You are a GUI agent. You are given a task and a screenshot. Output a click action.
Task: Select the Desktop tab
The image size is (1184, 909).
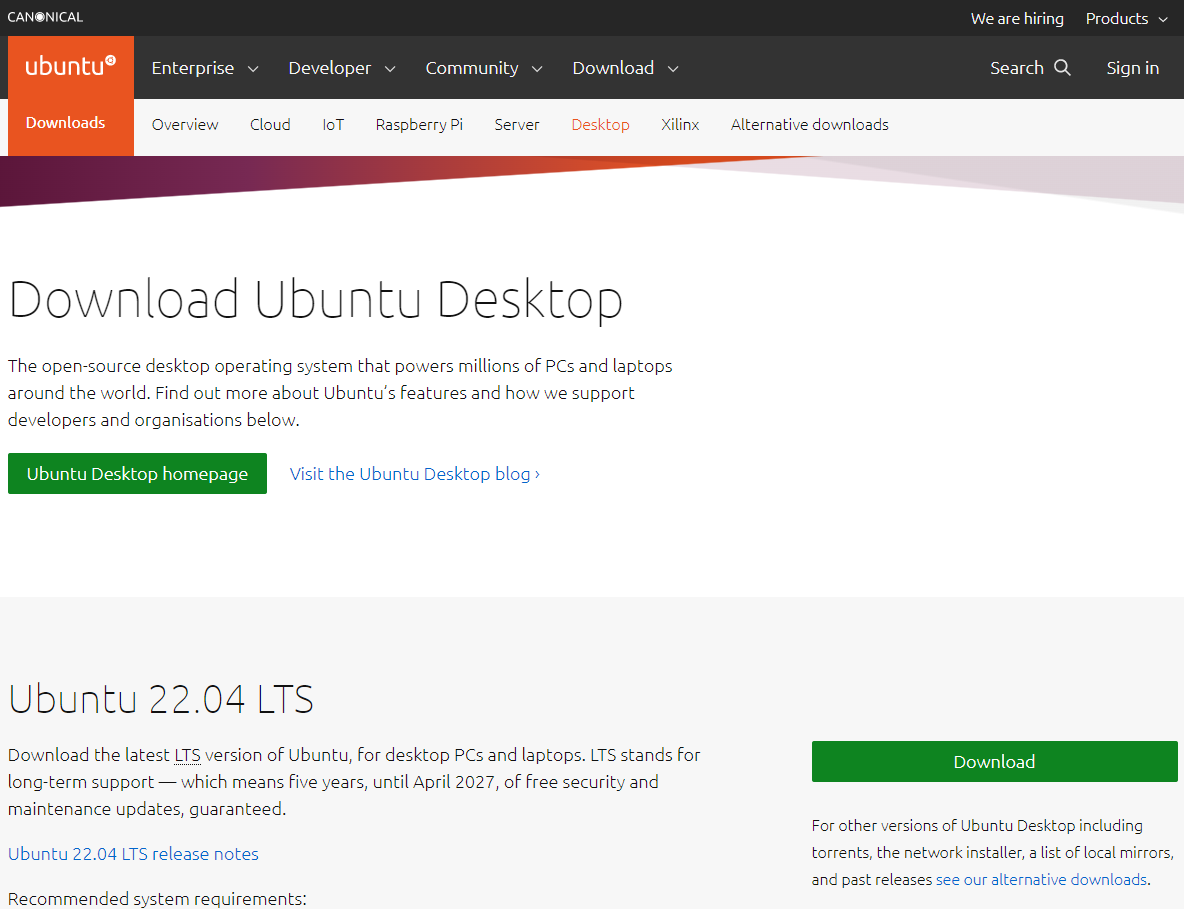[x=600, y=125]
